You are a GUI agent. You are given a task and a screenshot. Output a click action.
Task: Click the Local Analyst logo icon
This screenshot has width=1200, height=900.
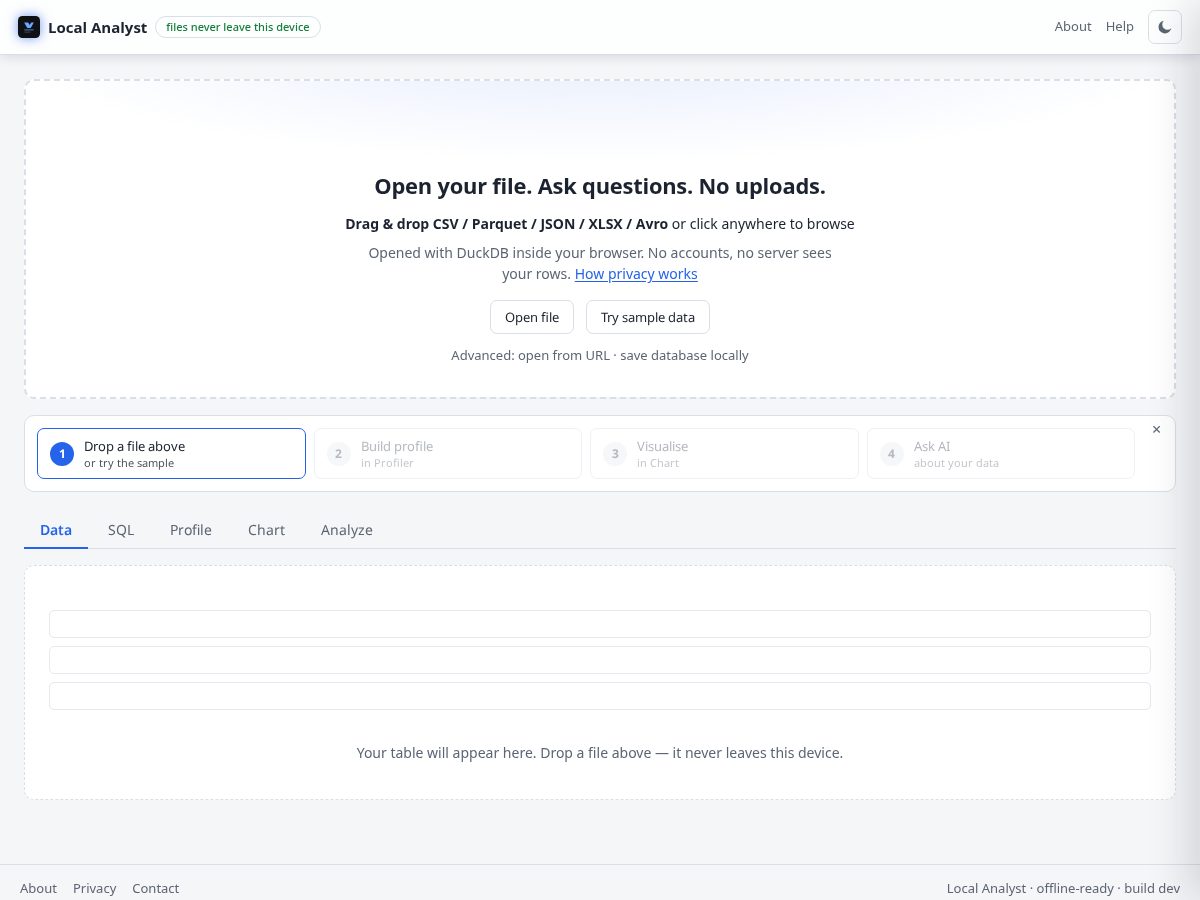[29, 27]
